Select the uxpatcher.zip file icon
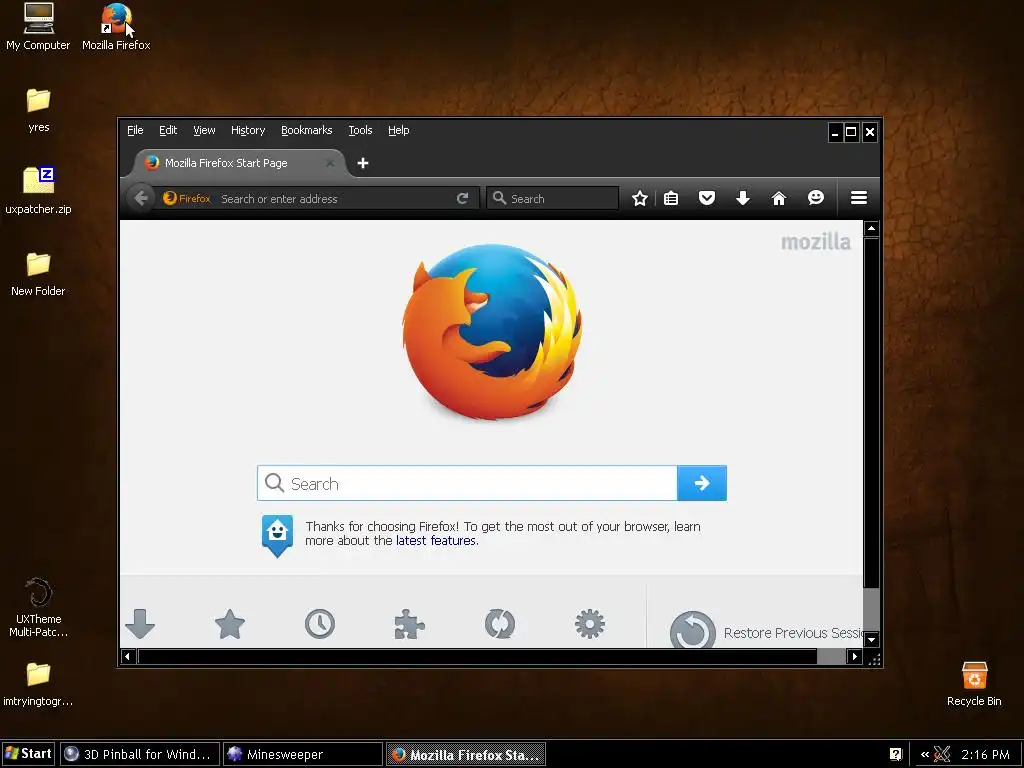This screenshot has width=1024, height=768. coord(39,191)
